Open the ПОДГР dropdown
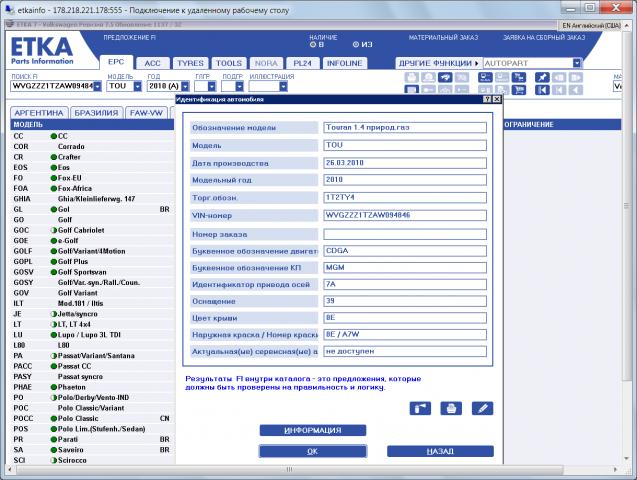Image resolution: width=637 pixels, height=480 pixels. 239,86
